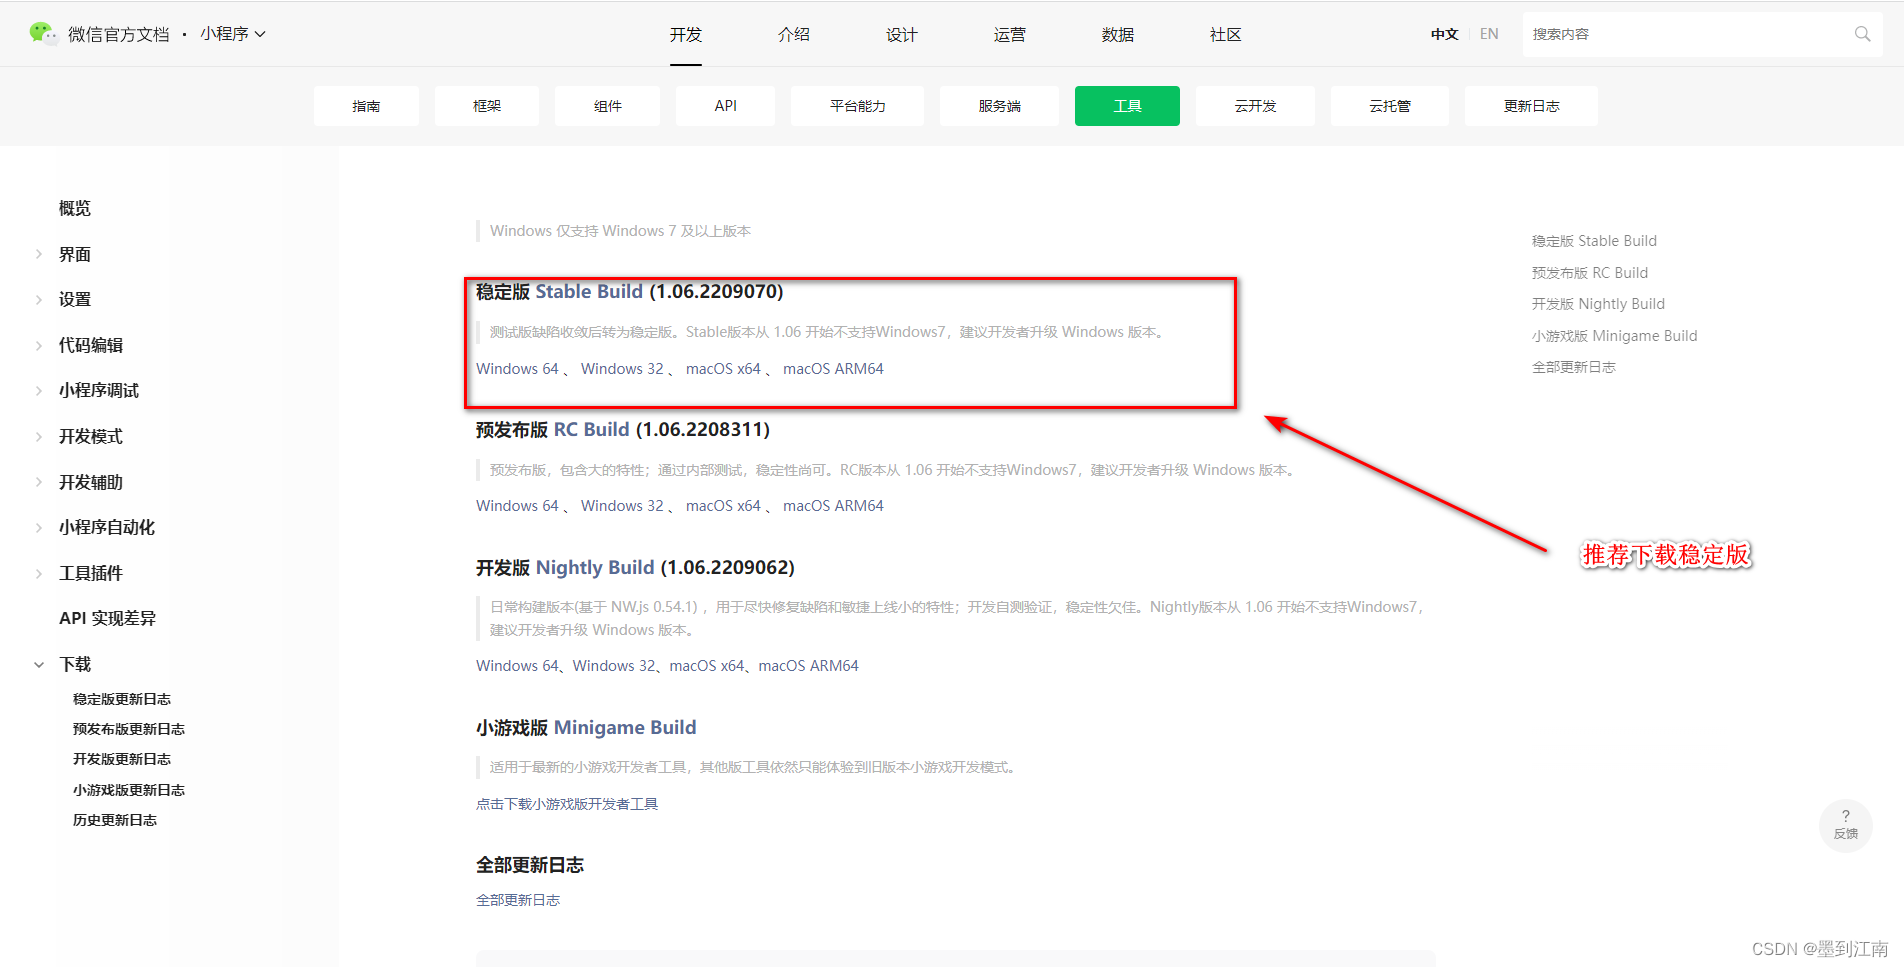Select the green 工具 sub-navigation button
The image size is (1904, 967).
pyautogui.click(x=1127, y=106)
